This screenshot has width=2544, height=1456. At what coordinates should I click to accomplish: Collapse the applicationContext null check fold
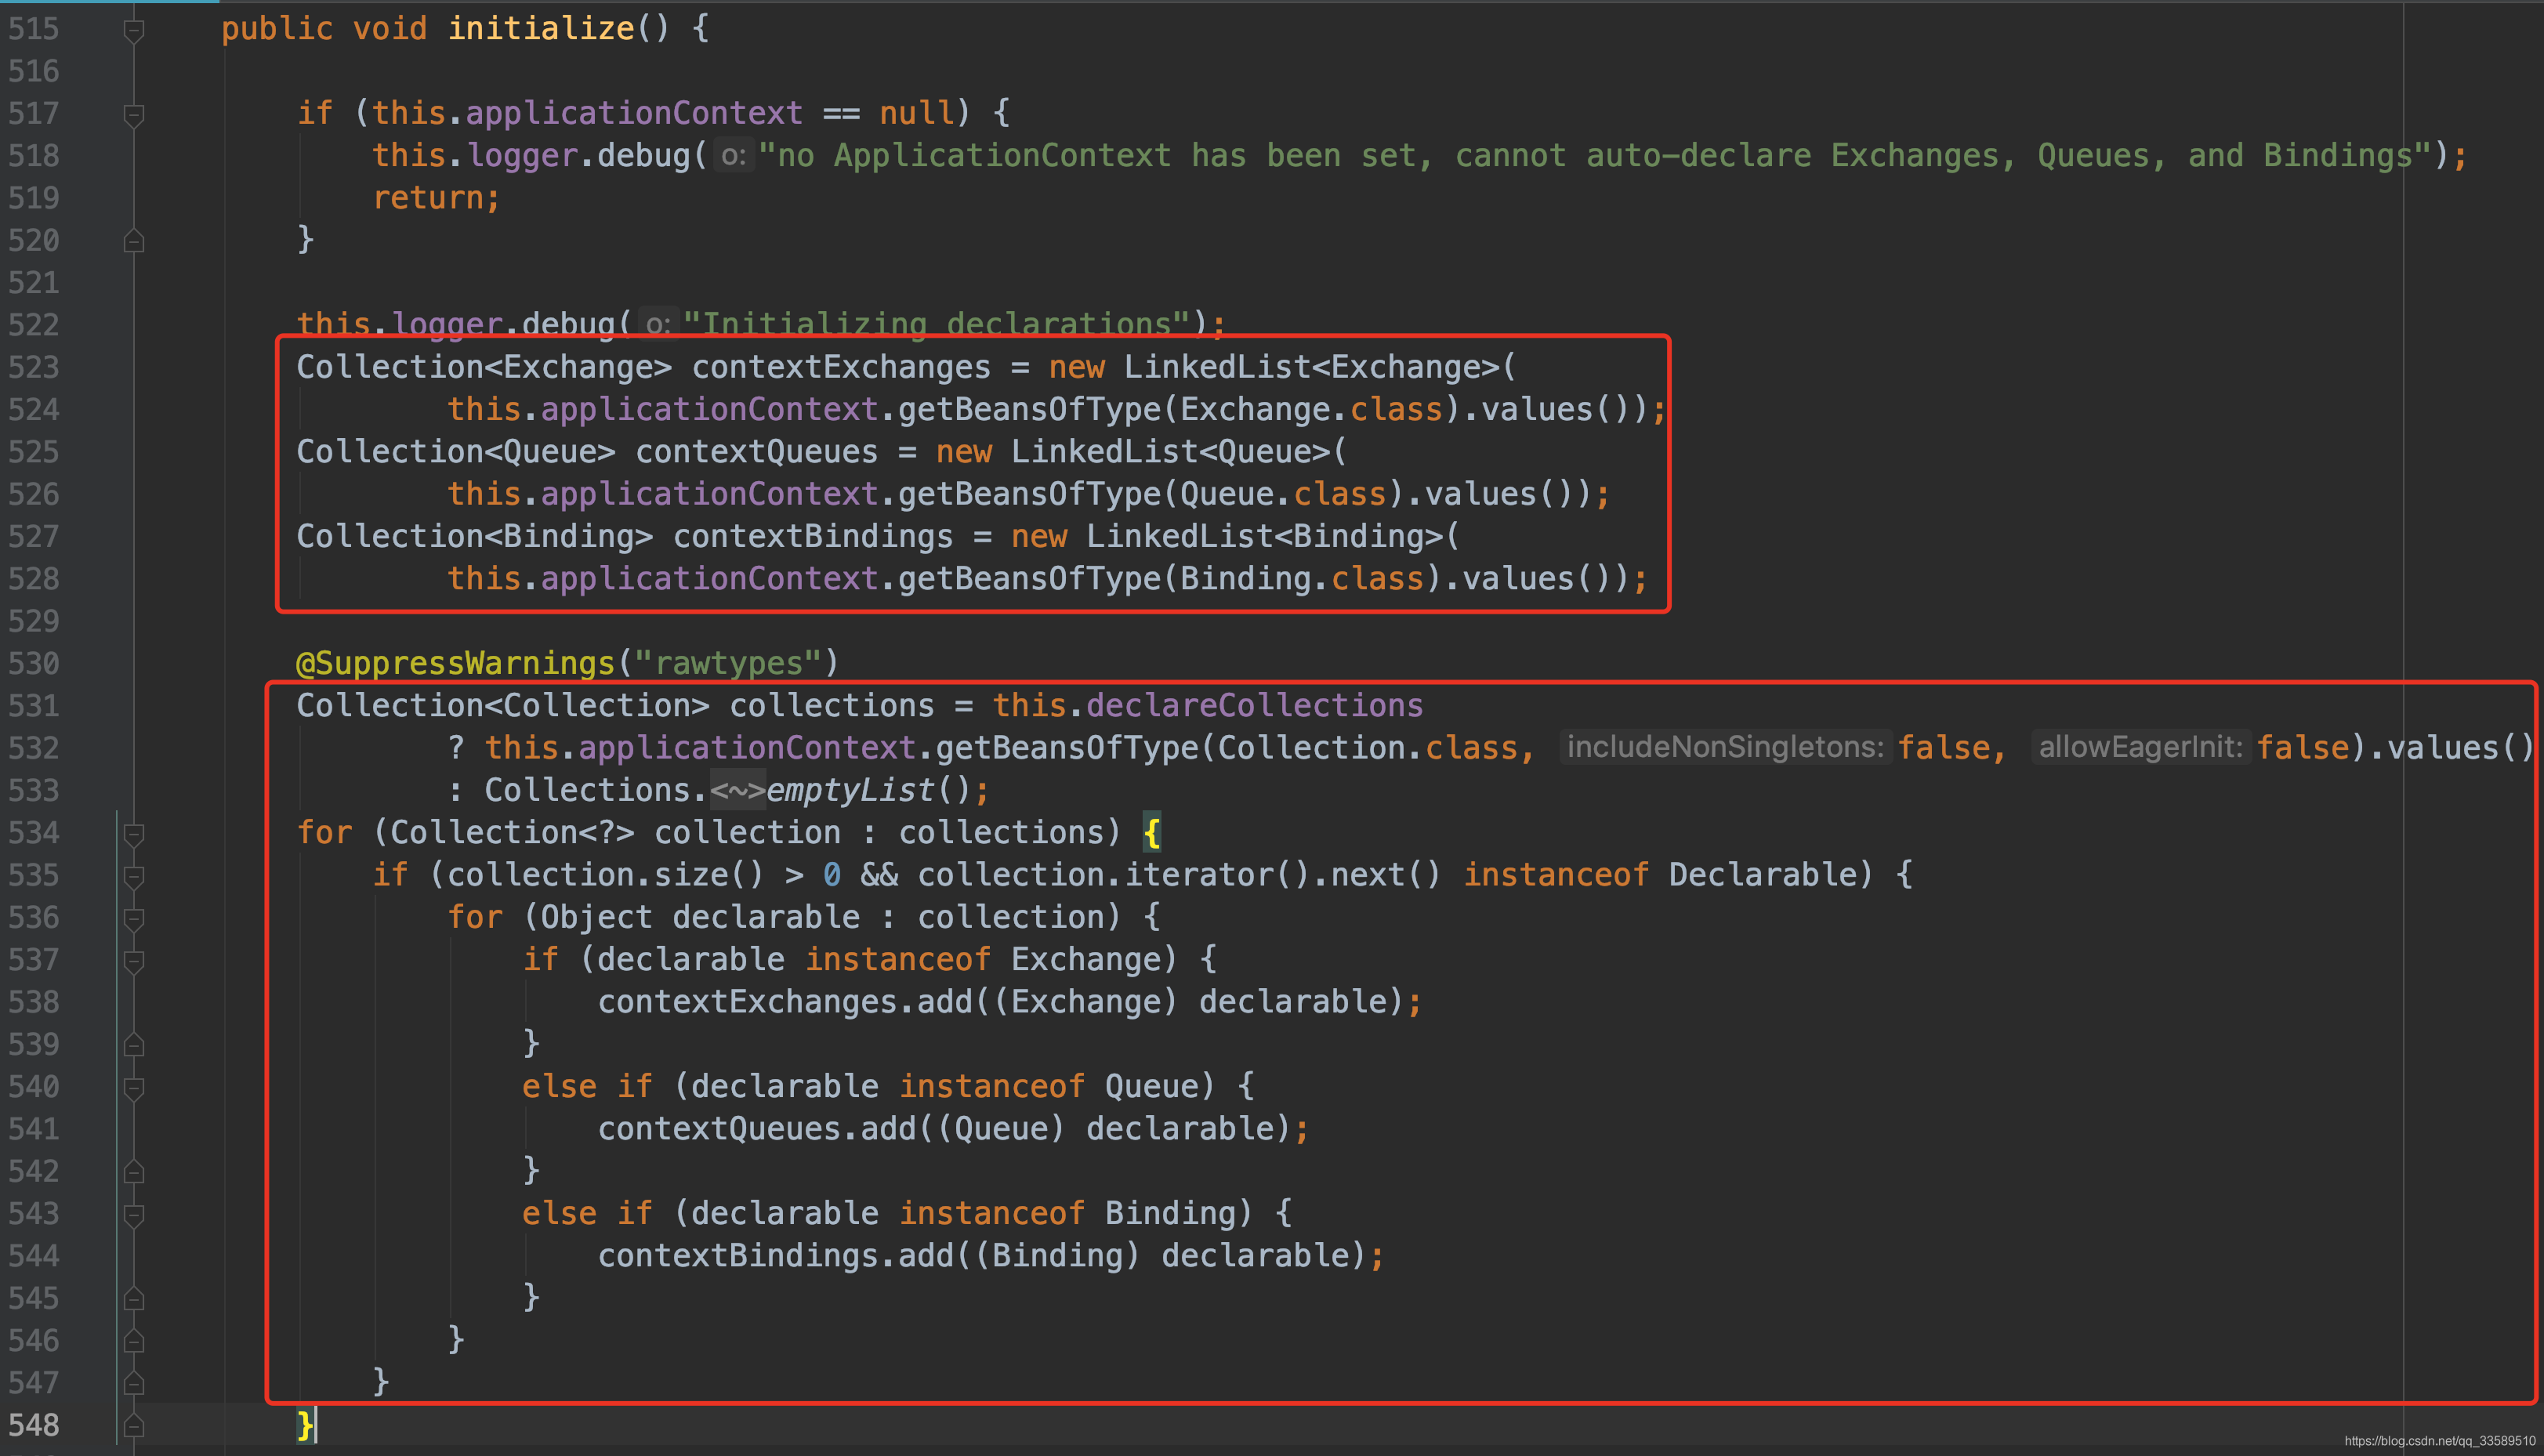click(134, 114)
